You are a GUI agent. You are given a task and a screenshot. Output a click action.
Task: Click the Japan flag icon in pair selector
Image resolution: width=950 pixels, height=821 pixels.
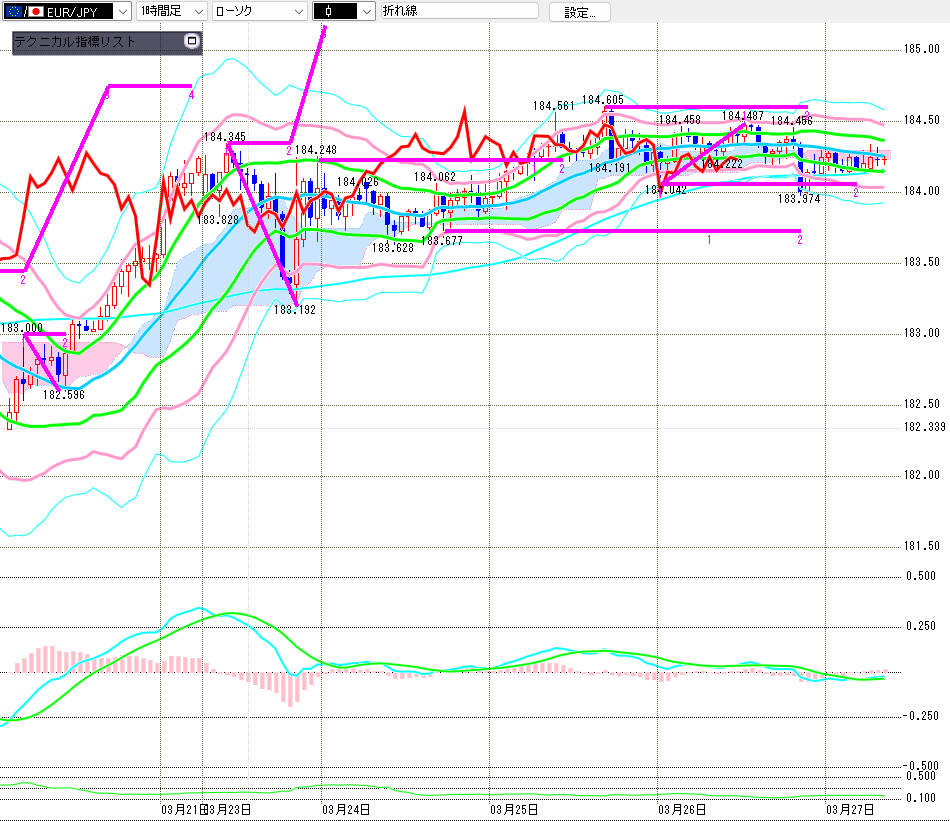(35, 11)
